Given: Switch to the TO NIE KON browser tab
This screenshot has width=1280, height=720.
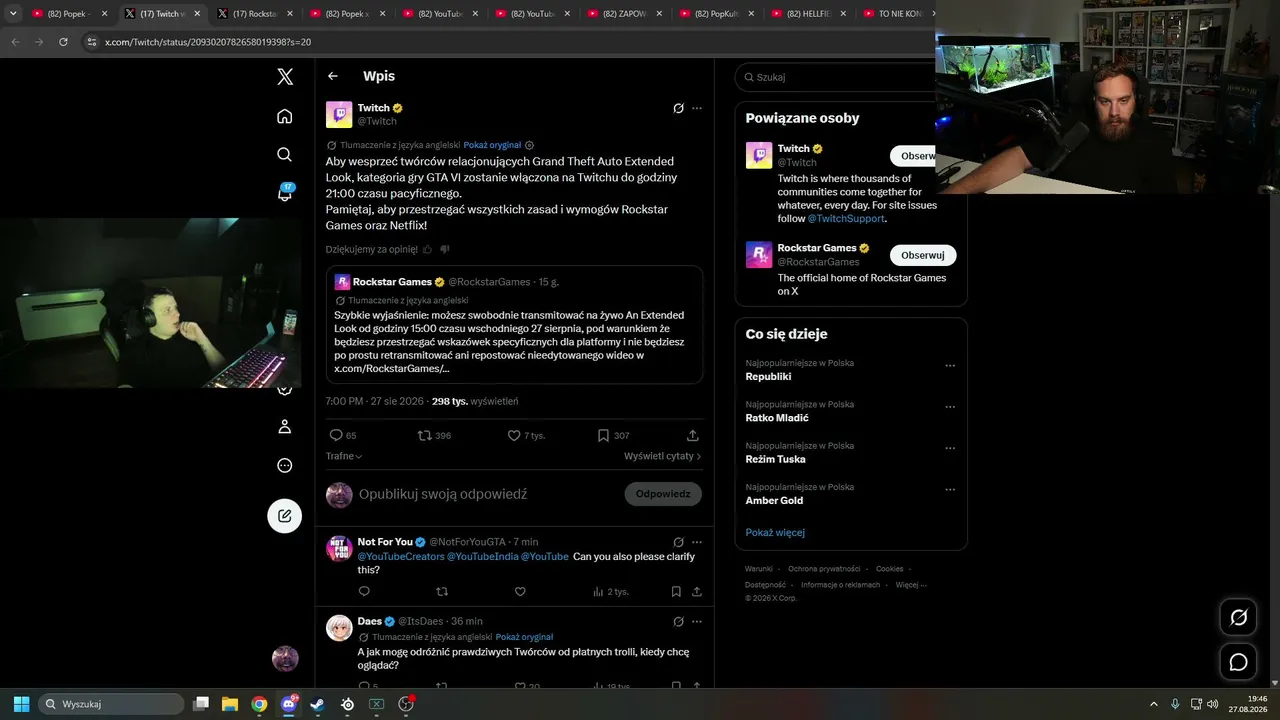Looking at the screenshot, I should (897, 14).
